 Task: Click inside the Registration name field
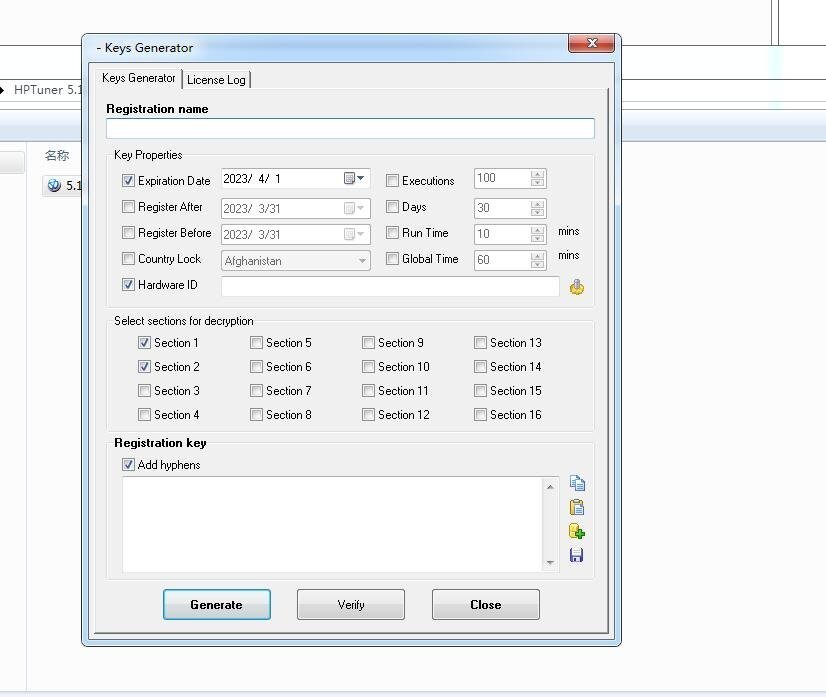click(x=348, y=128)
